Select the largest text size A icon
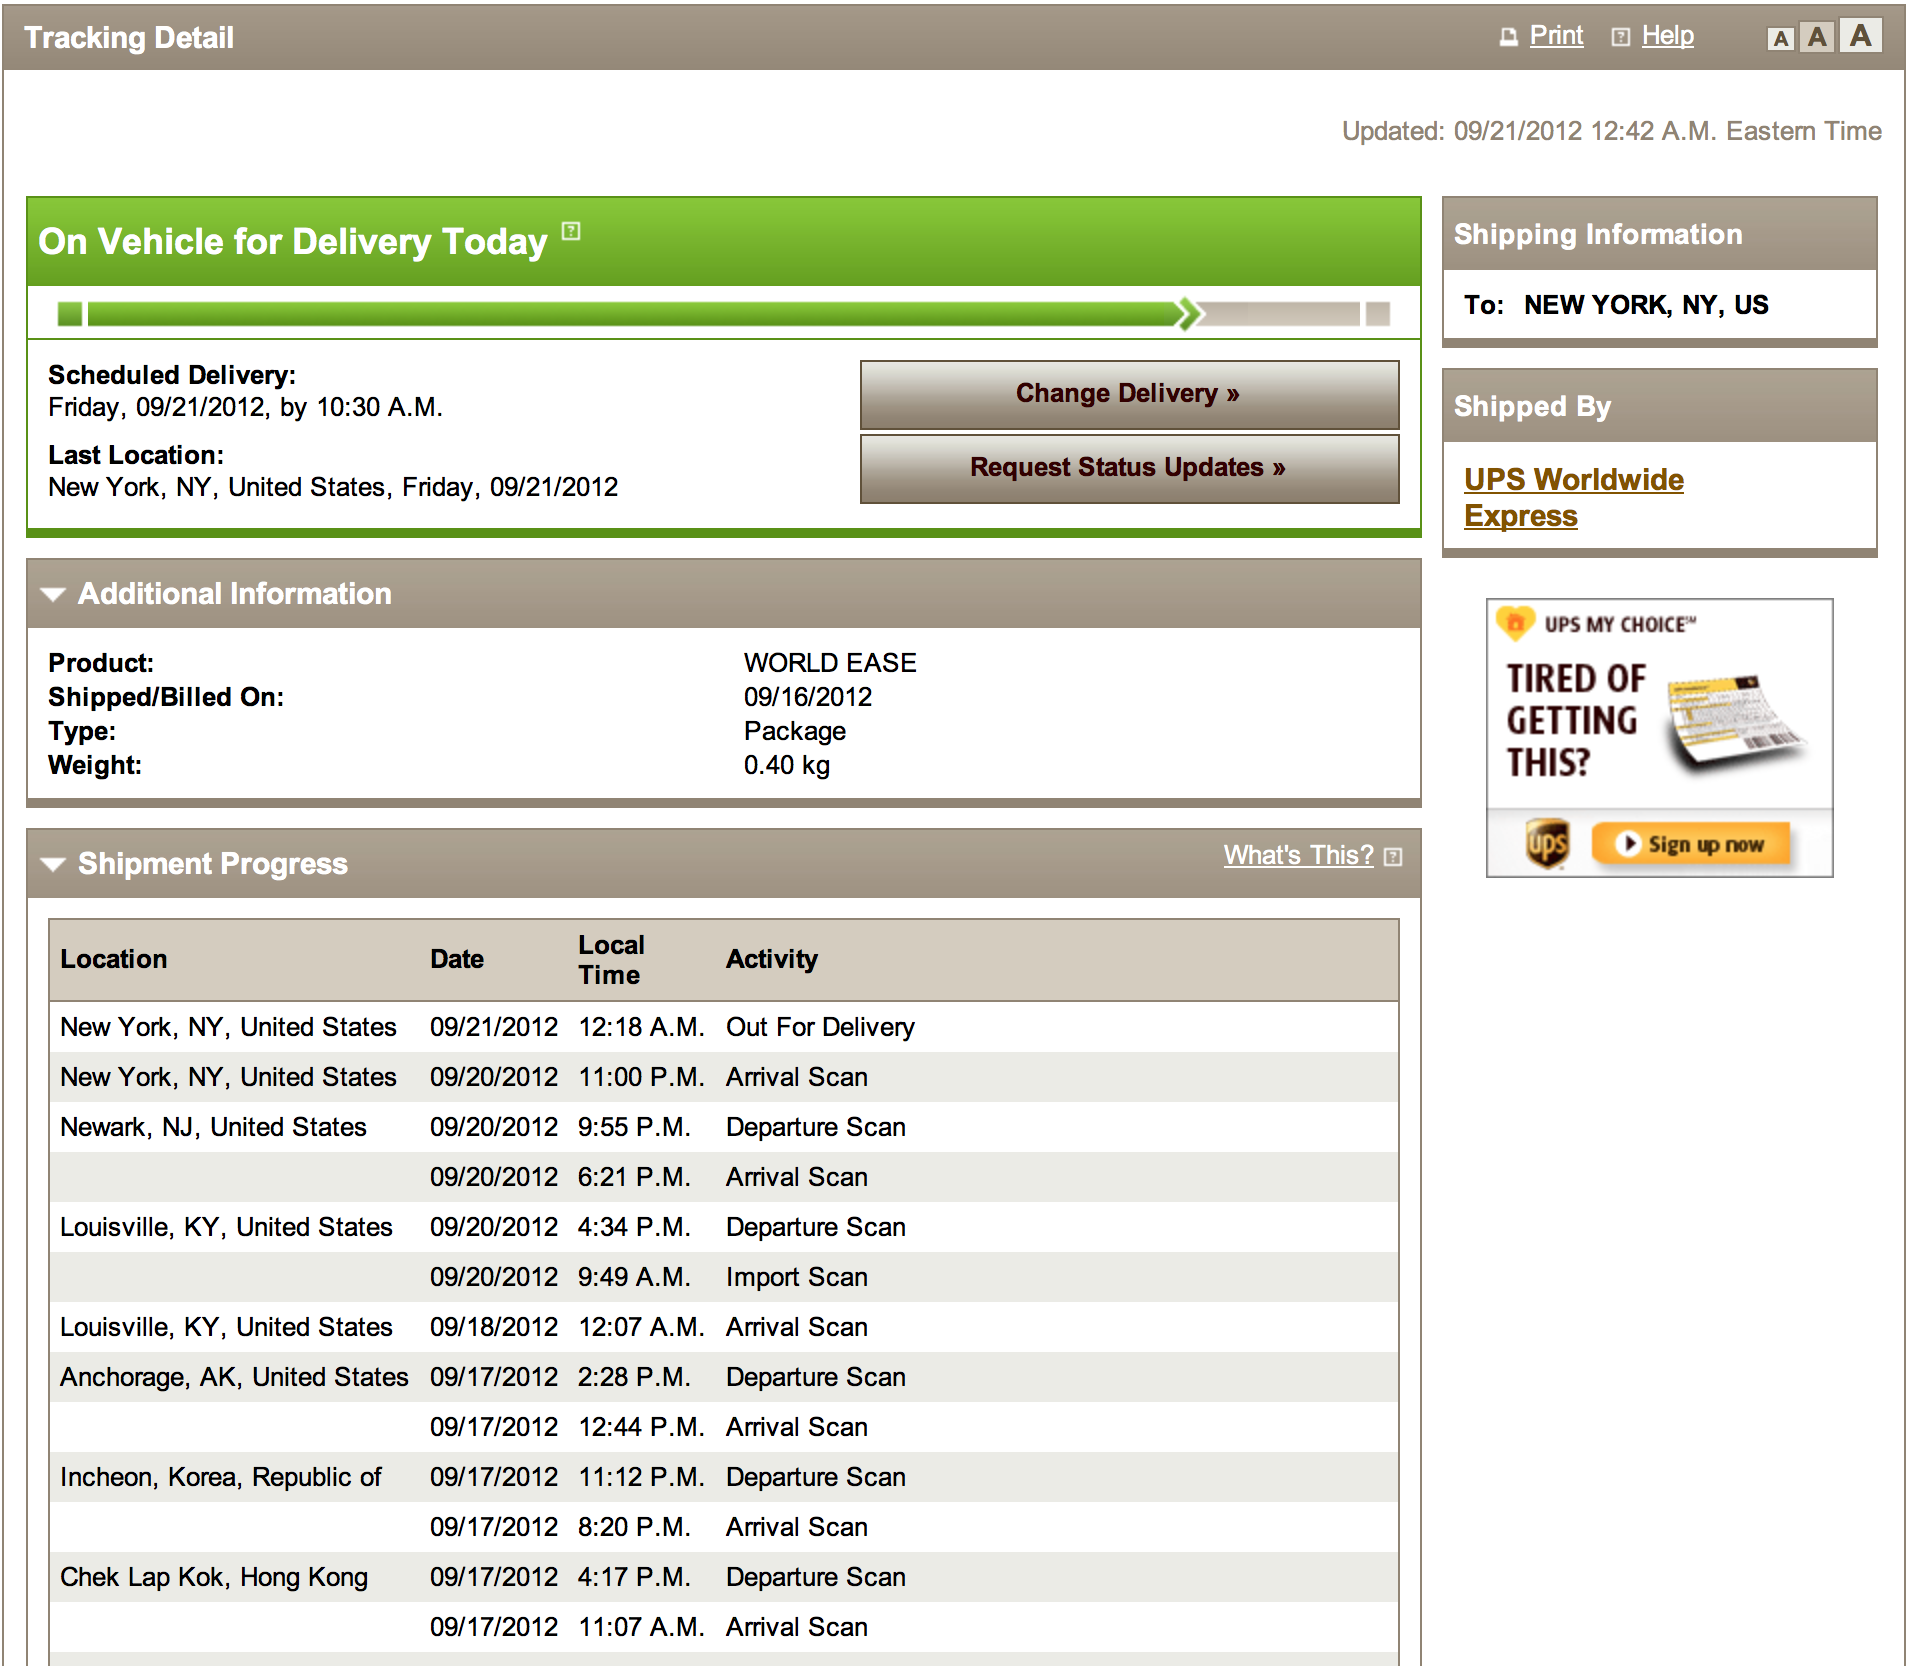Screen dimensions: 1906x1666 (1860, 35)
